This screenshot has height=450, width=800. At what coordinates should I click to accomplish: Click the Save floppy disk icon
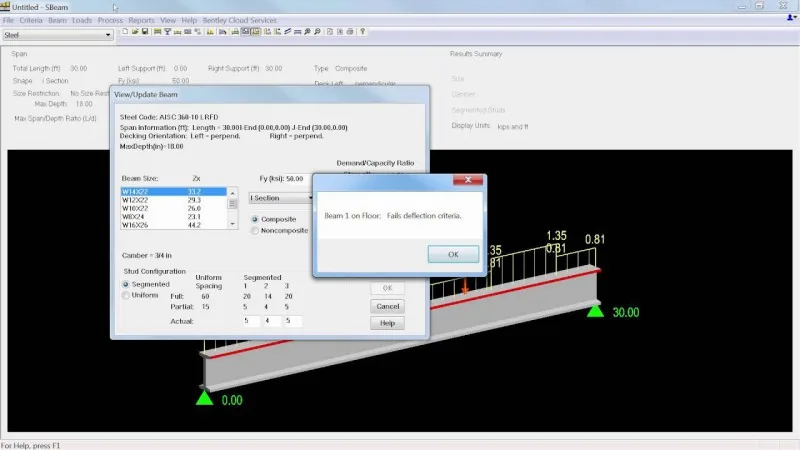pos(145,32)
